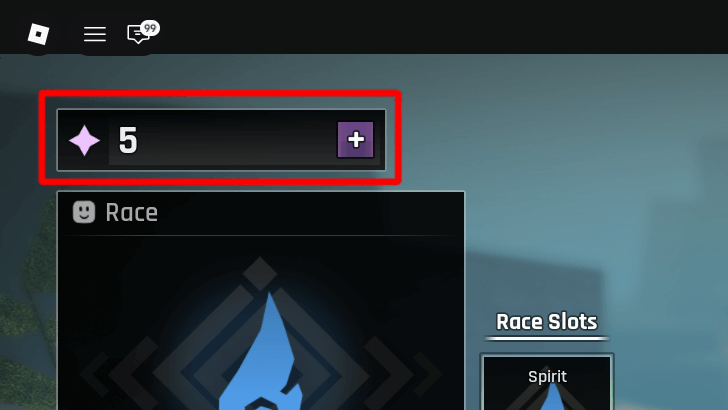The image size is (728, 410).
Task: Click the 99 unread messages badge
Action: [150, 29]
